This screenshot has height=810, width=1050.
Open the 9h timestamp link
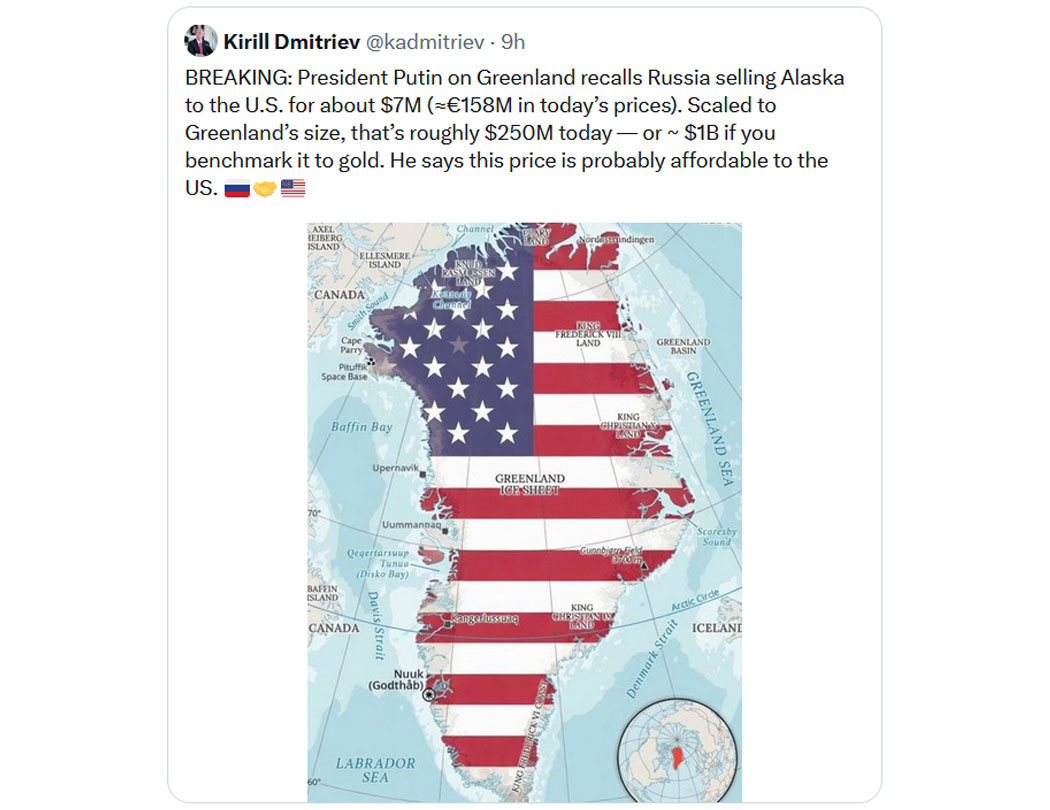click(x=512, y=42)
